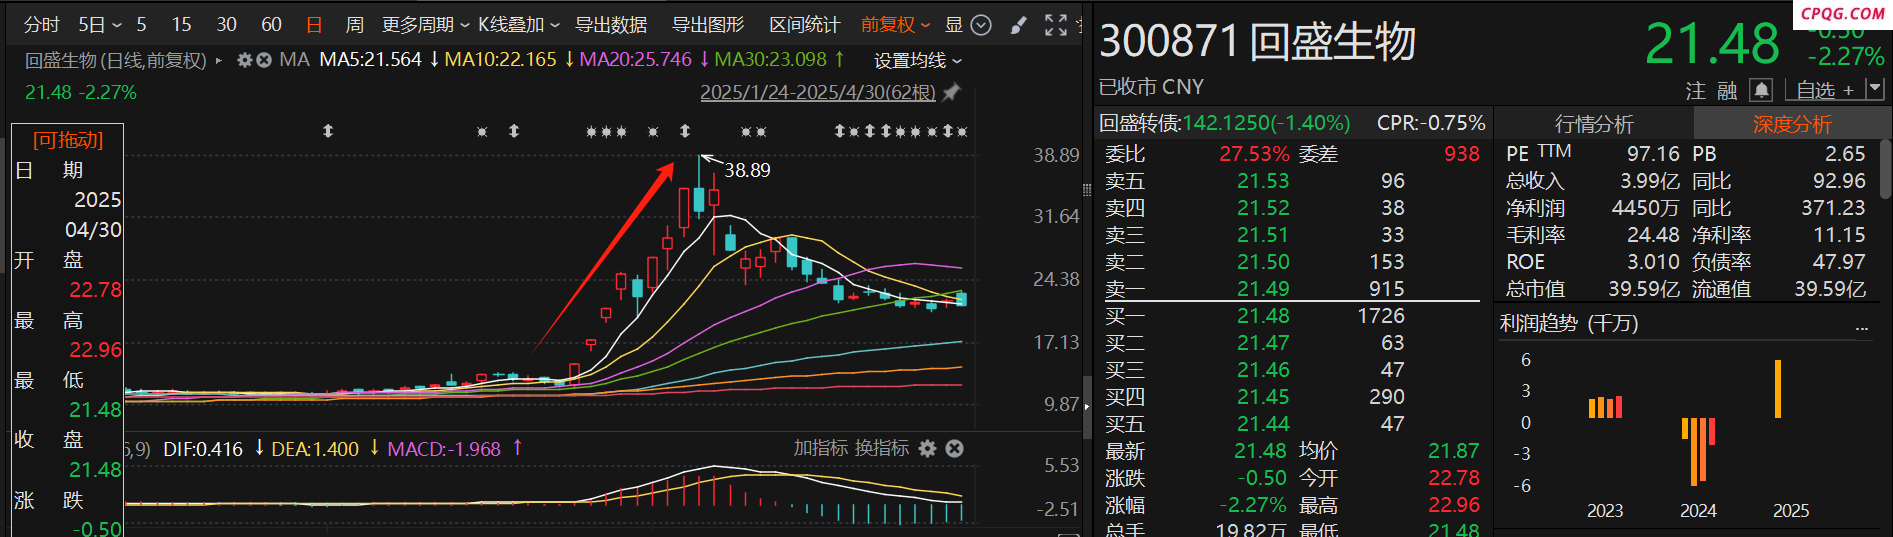Click the 显 display option

pyautogui.click(x=954, y=25)
